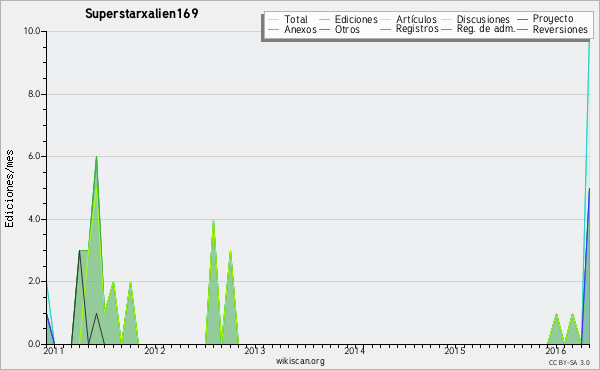
Task: Click the chart title Superstarxalien169
Action: [x=142, y=14]
